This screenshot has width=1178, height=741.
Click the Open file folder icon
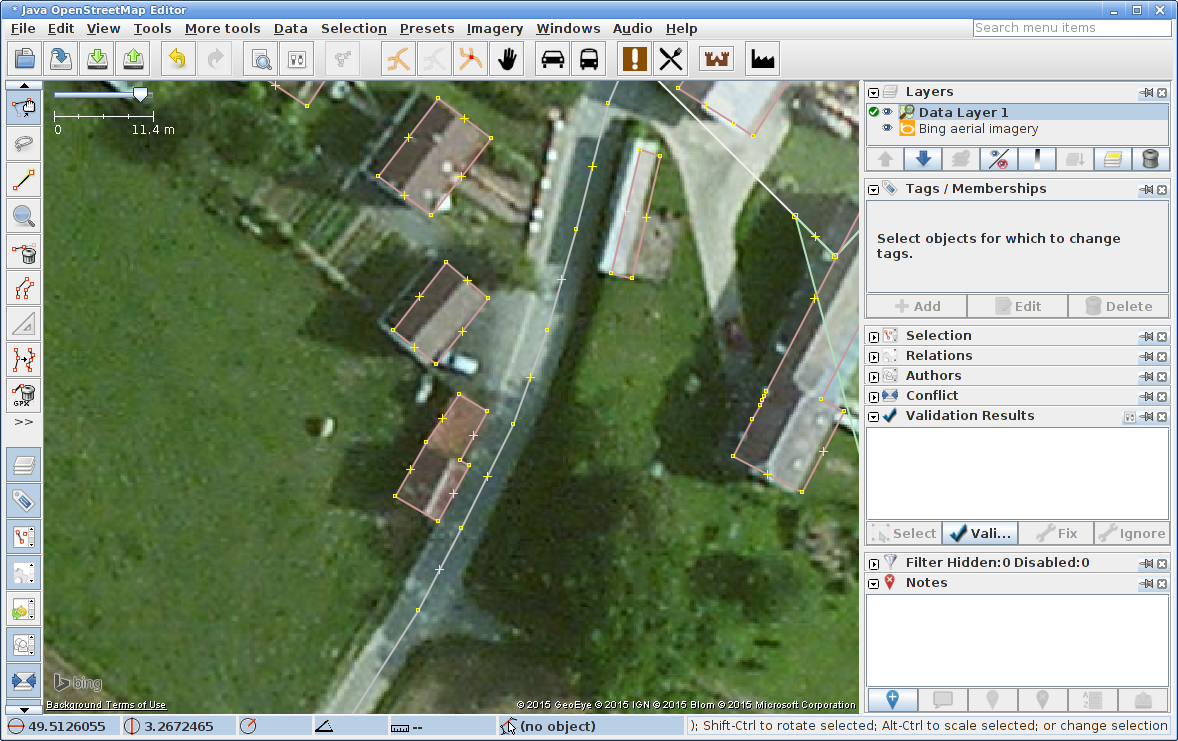(24, 59)
